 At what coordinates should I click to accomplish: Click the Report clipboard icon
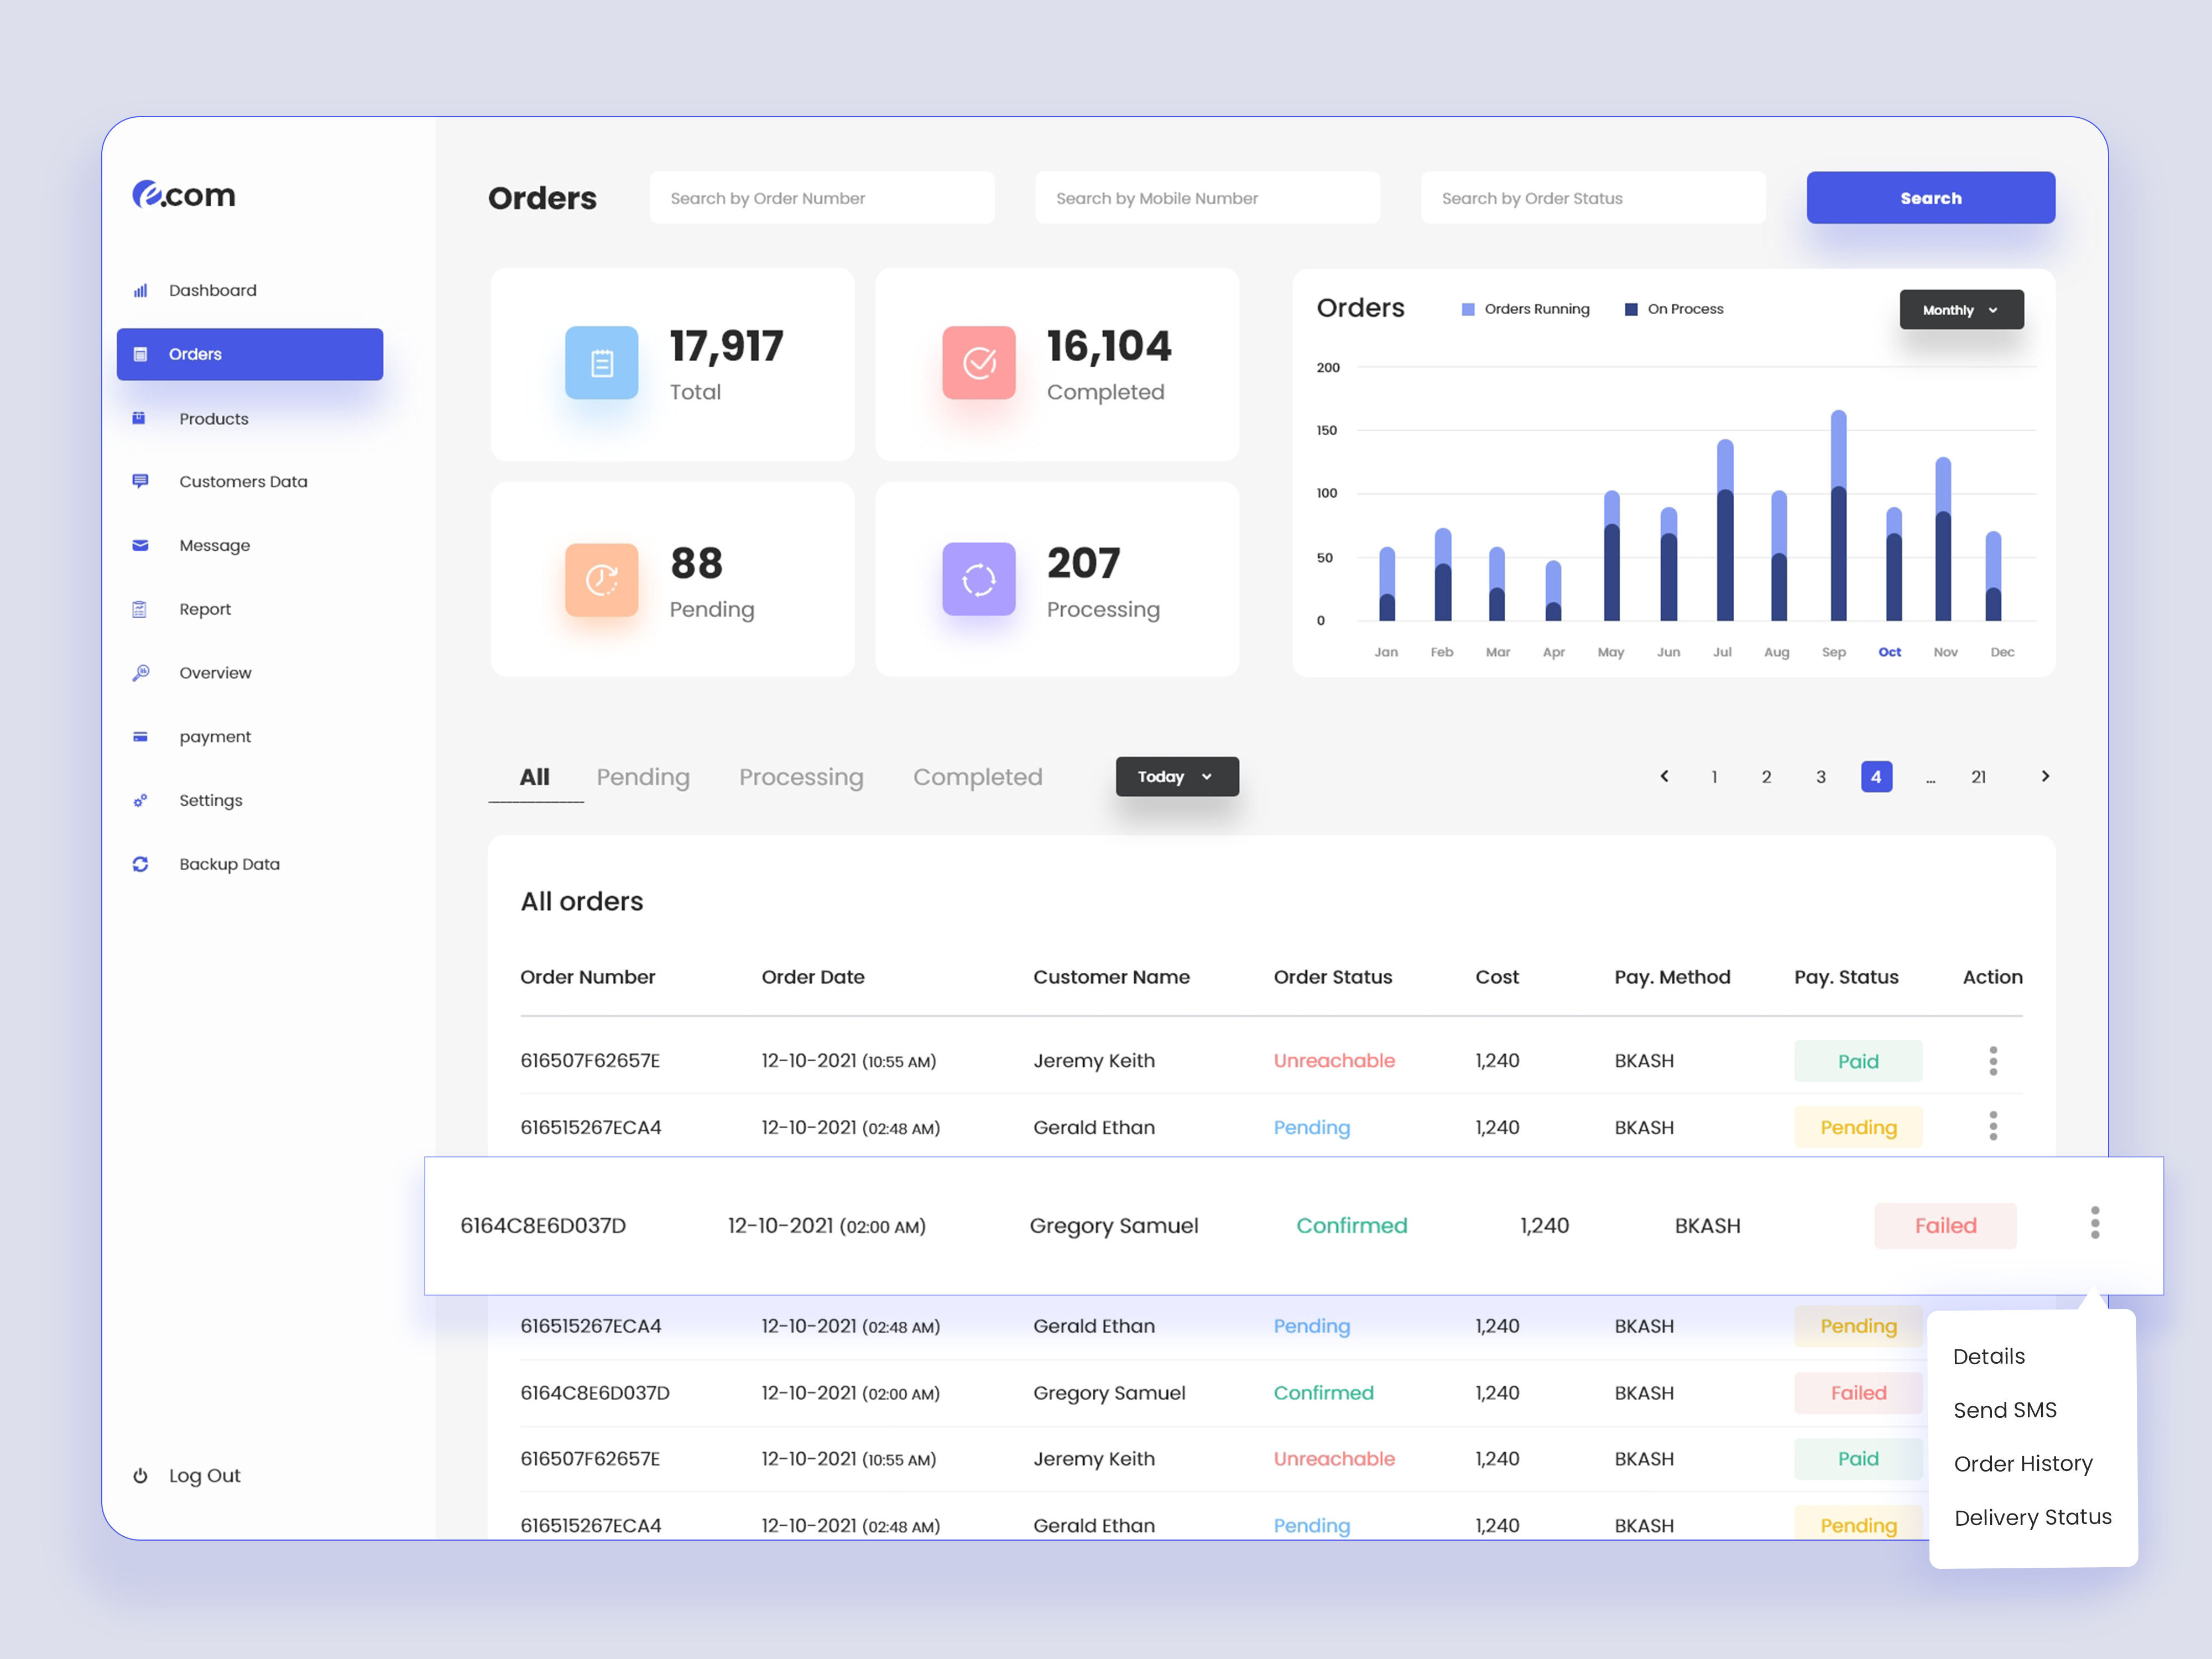click(x=139, y=609)
